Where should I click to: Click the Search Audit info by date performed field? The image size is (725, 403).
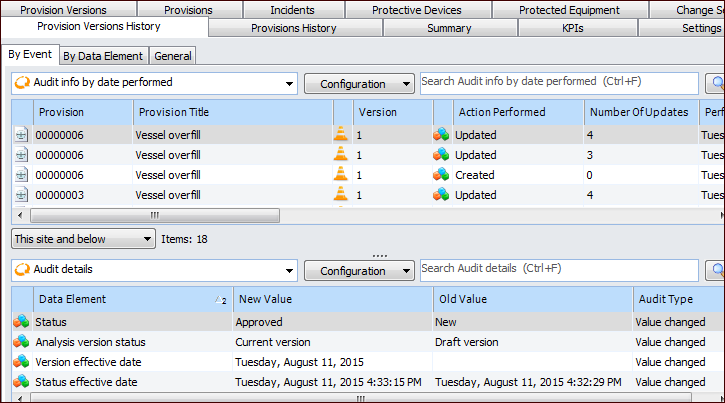pos(558,81)
